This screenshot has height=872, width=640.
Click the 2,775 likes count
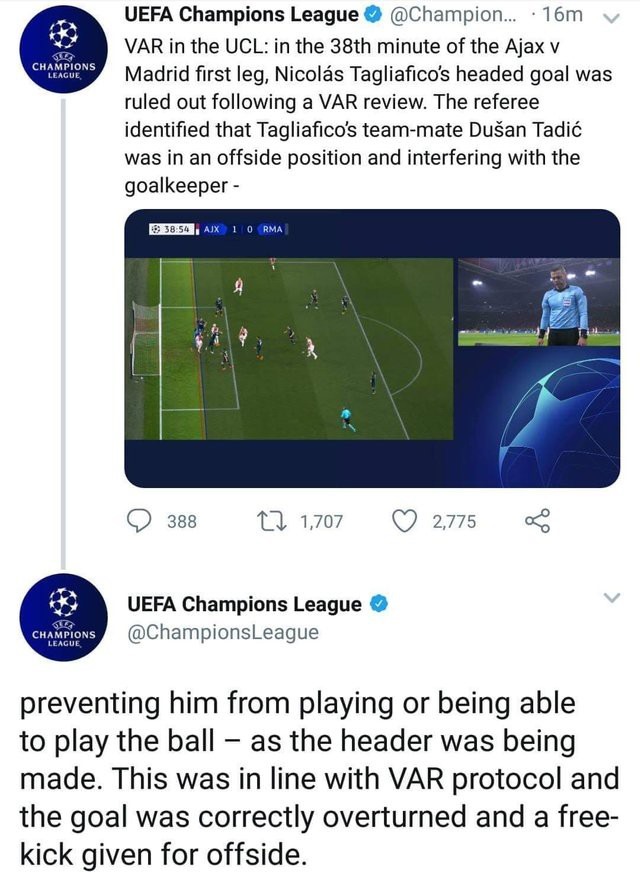click(x=454, y=522)
